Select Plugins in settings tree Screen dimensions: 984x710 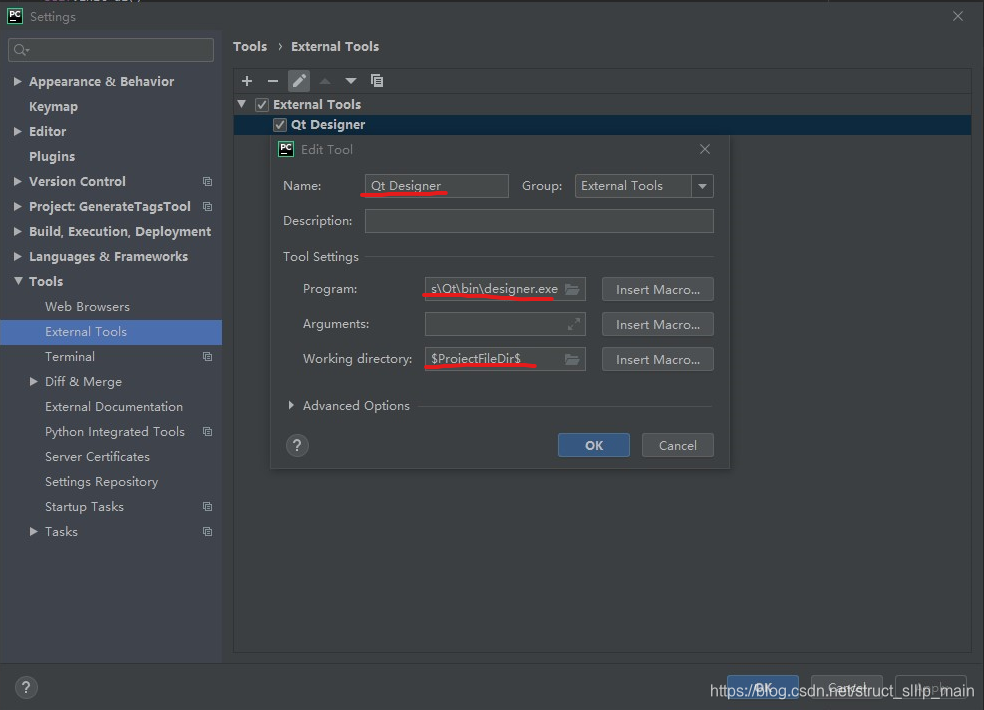coord(52,156)
